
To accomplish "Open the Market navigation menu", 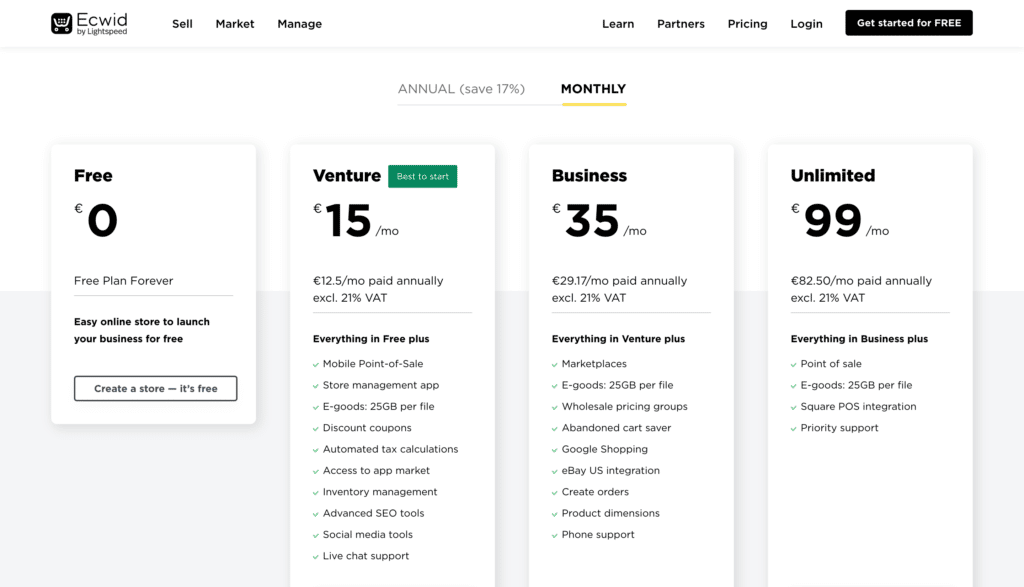I will [234, 24].
